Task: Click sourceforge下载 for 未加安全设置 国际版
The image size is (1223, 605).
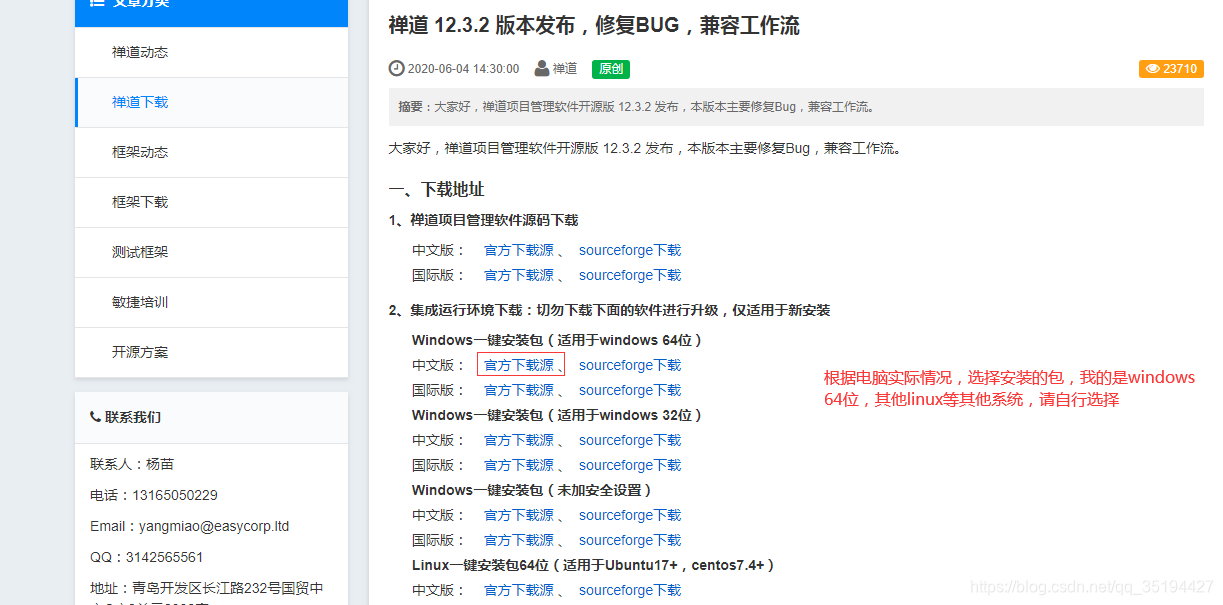Action: point(630,540)
